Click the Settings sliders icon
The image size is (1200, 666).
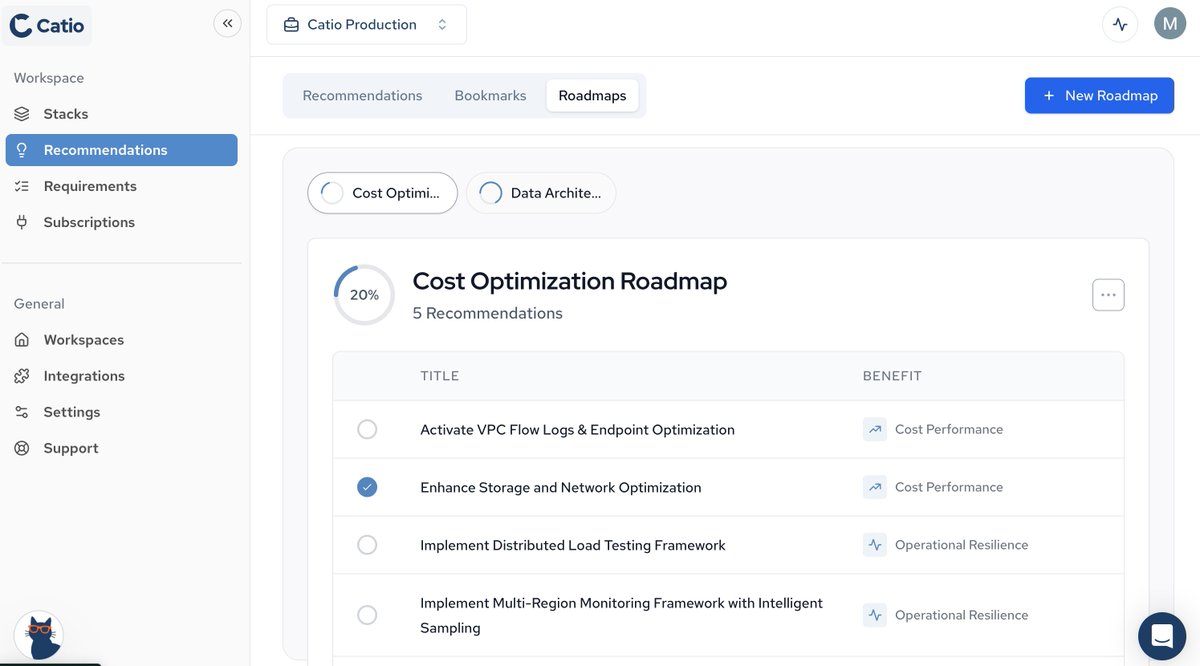pos(22,412)
